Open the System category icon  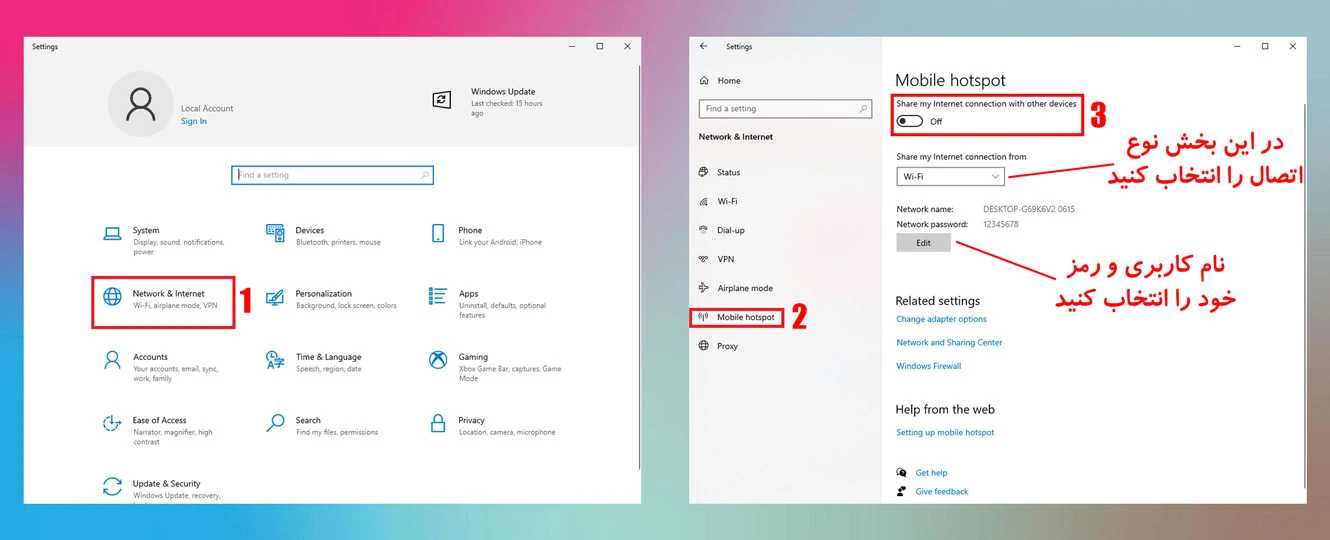112,233
